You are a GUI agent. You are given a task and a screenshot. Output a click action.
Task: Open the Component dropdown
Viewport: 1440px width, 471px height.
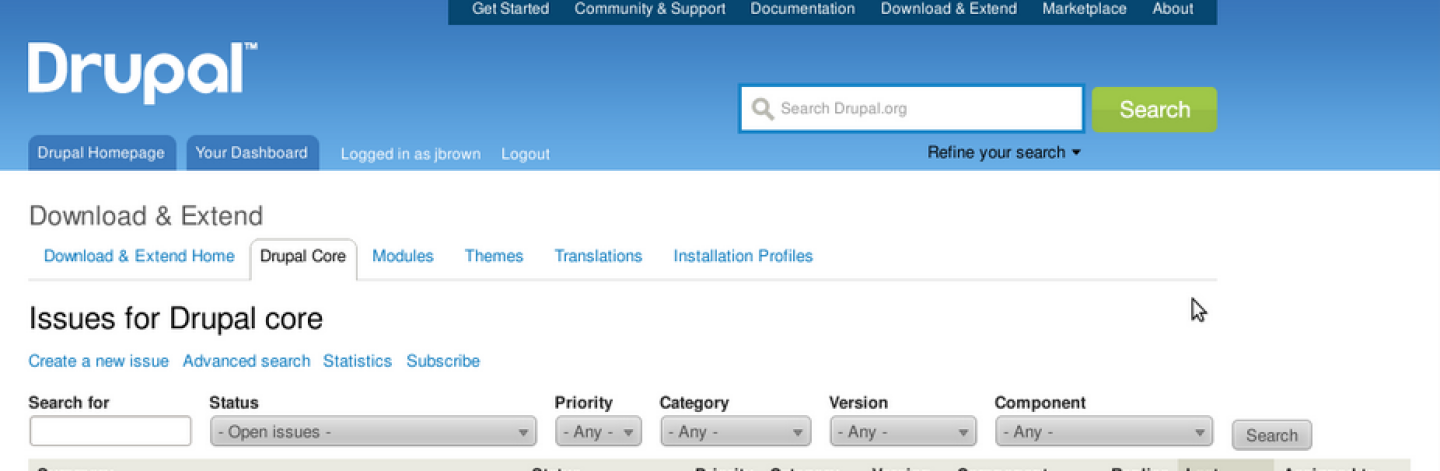tap(1104, 432)
